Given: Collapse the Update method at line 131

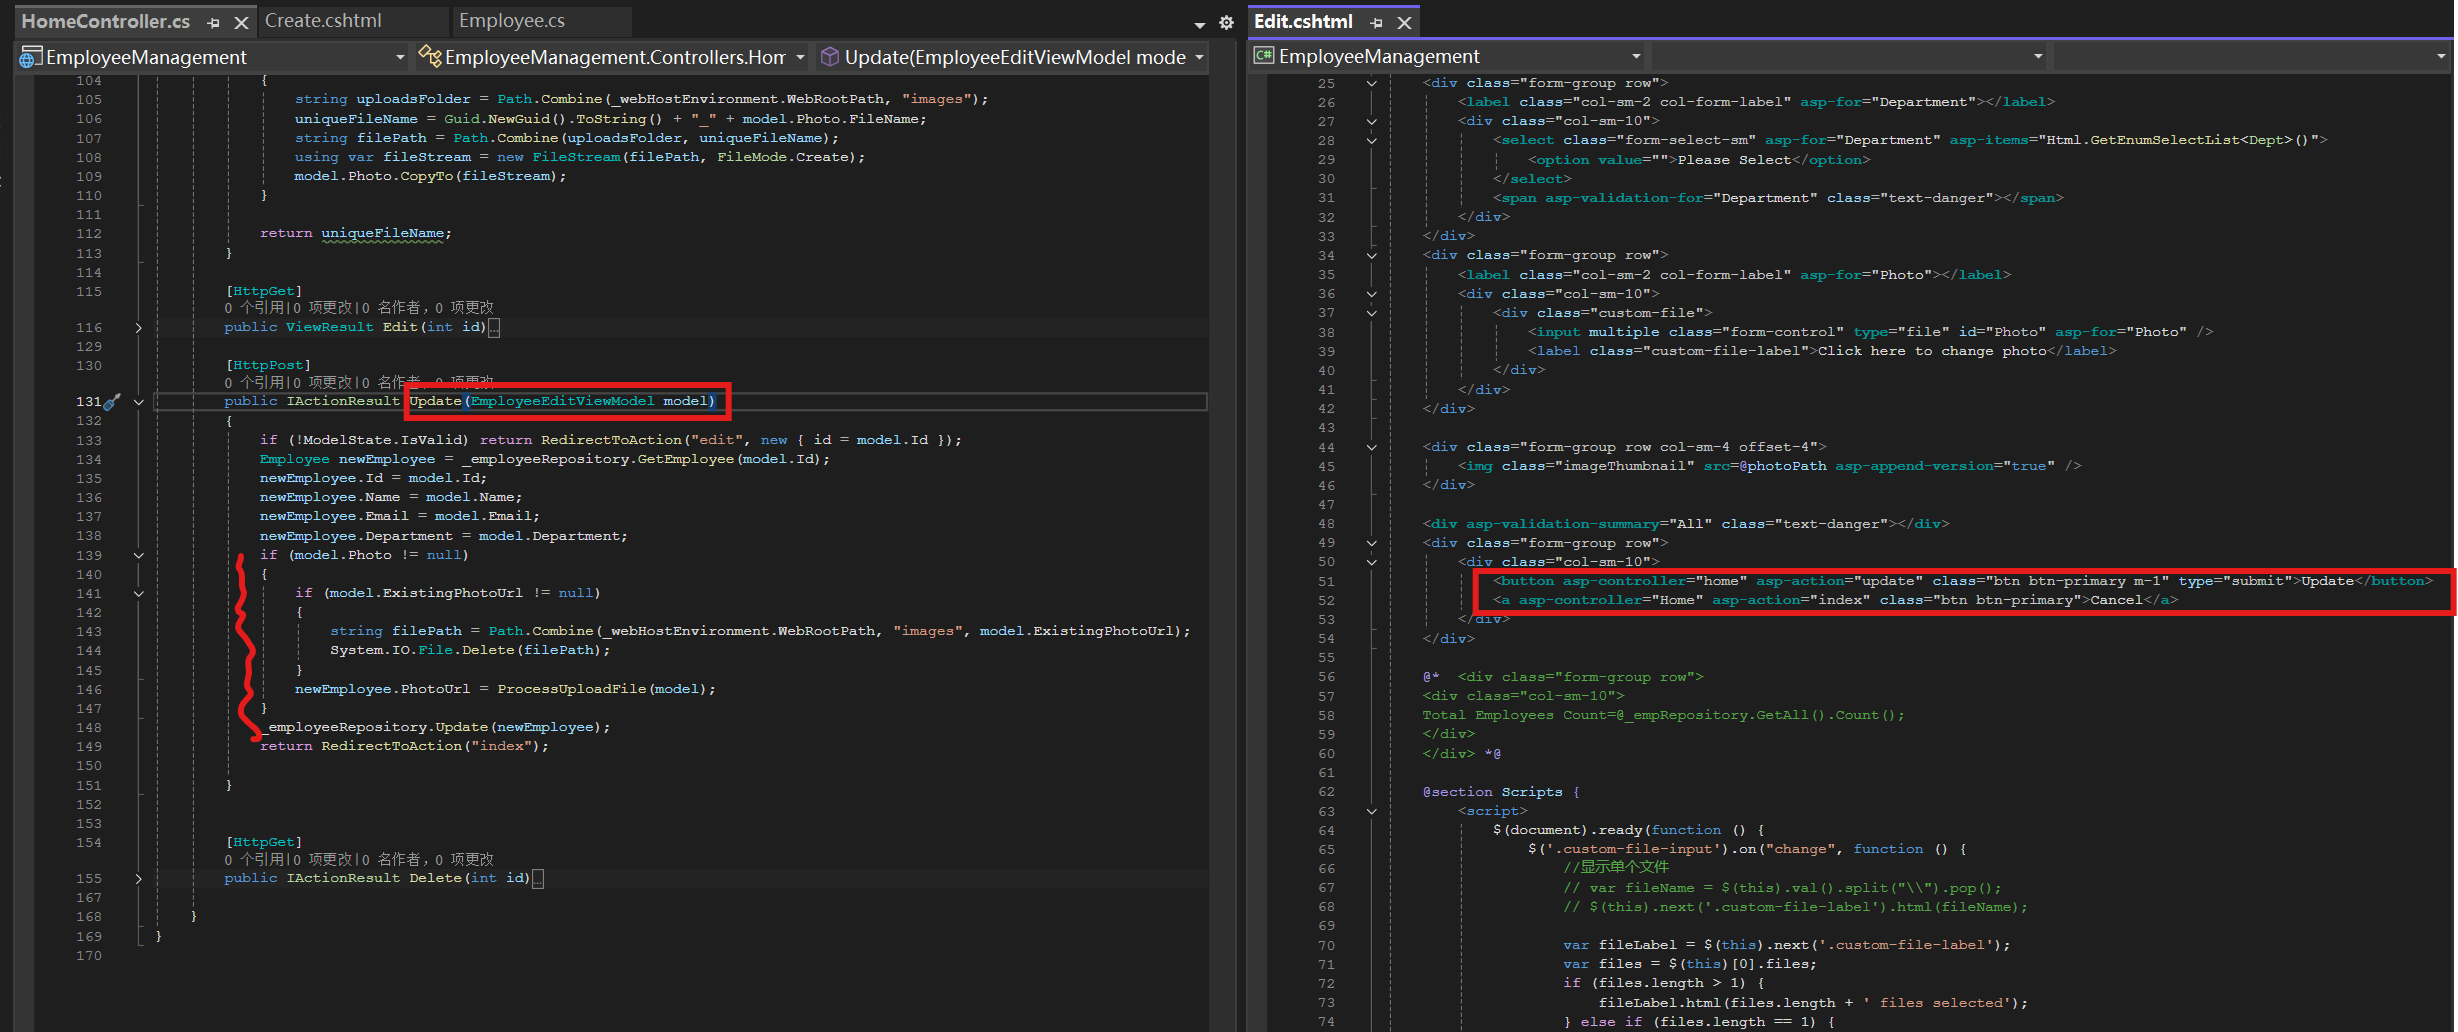Looking at the screenshot, I should coord(139,402).
